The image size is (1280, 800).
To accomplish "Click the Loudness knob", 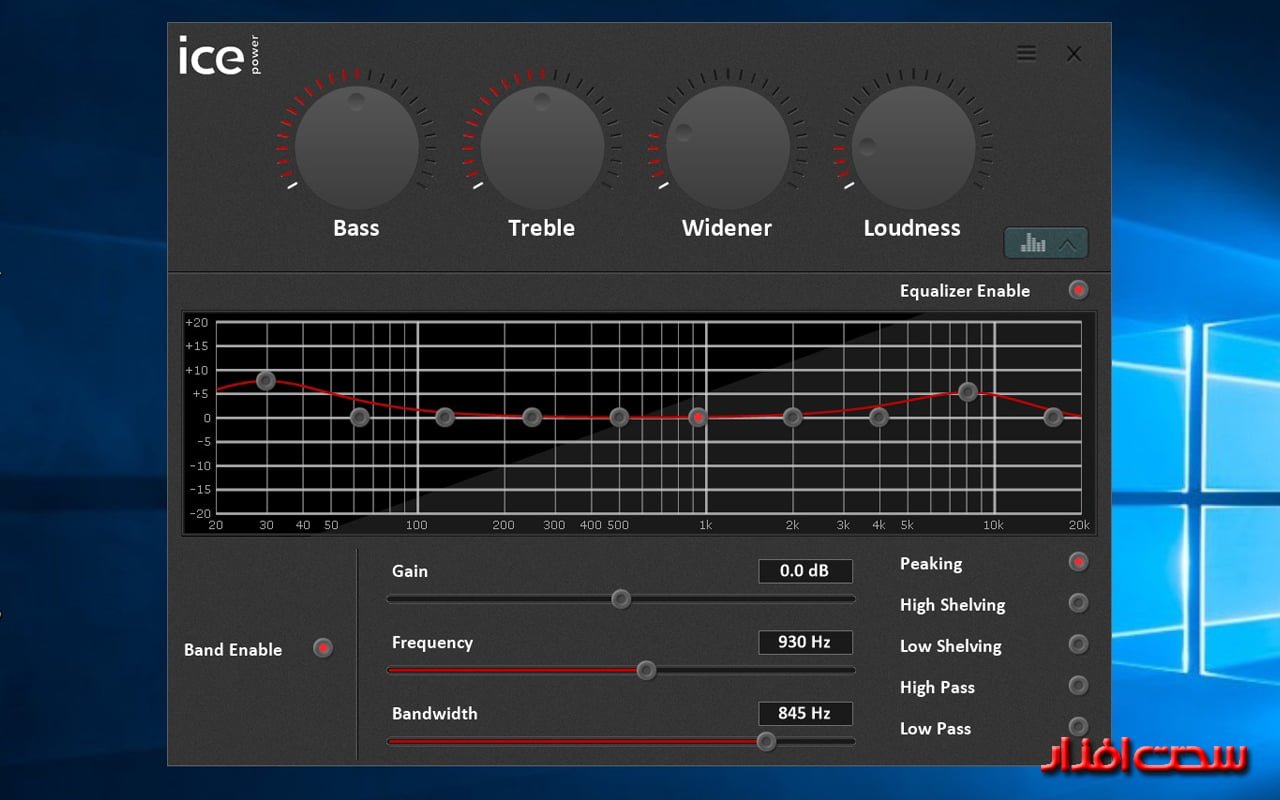I will [913, 147].
